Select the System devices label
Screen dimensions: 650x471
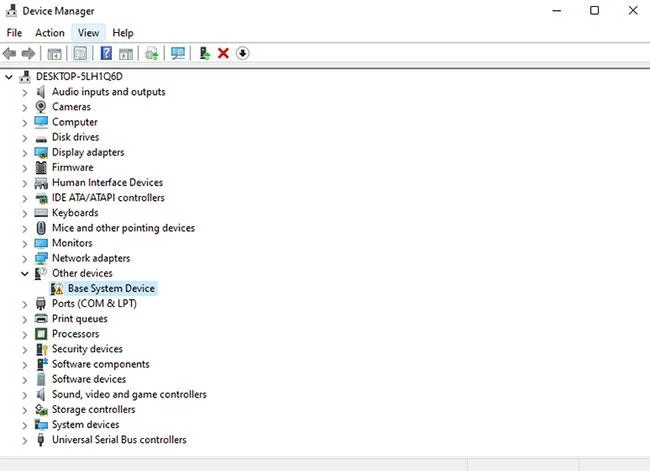pyautogui.click(x=85, y=425)
